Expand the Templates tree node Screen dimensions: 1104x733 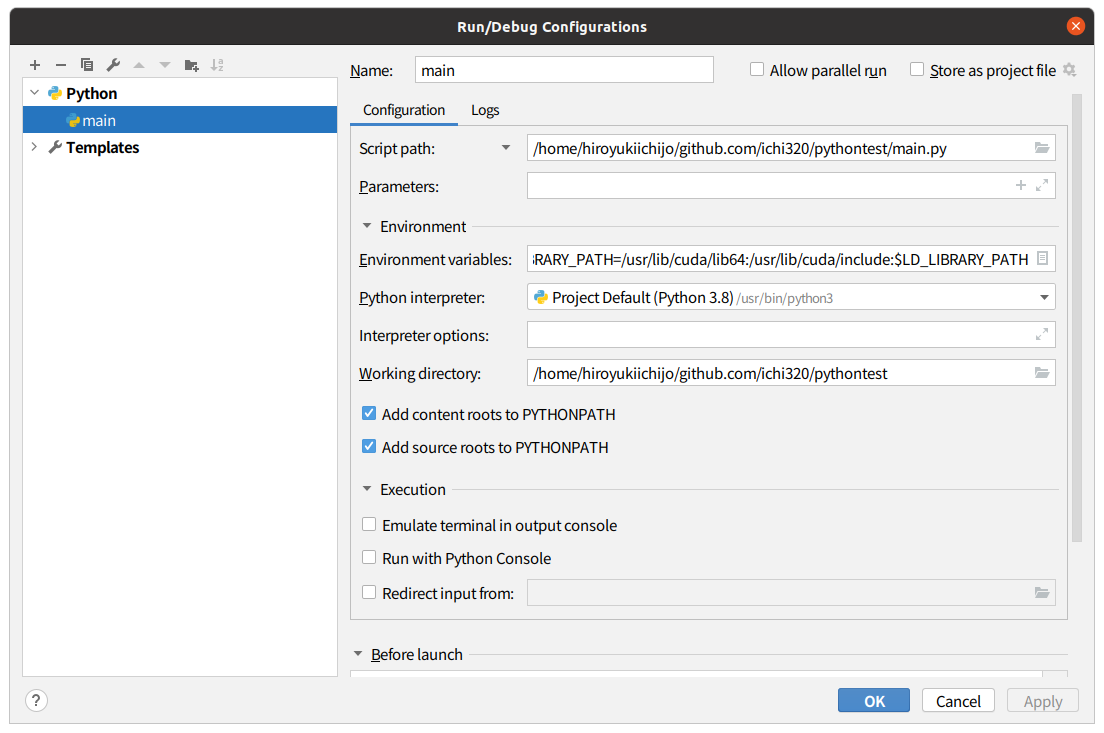tap(34, 147)
